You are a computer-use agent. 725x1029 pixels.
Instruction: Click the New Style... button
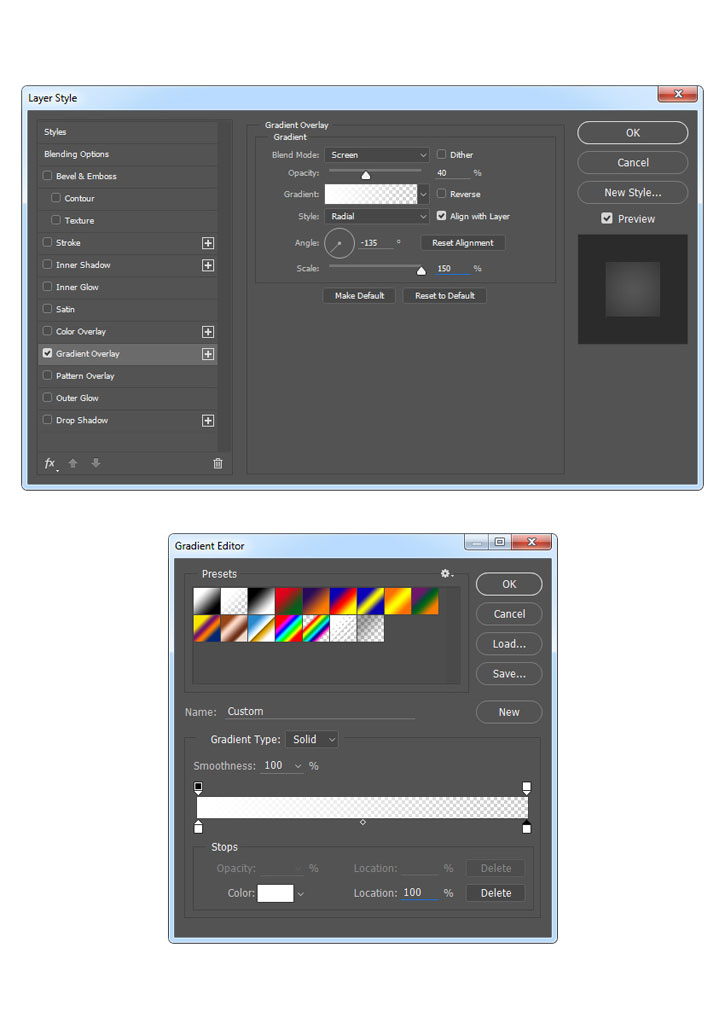632,192
